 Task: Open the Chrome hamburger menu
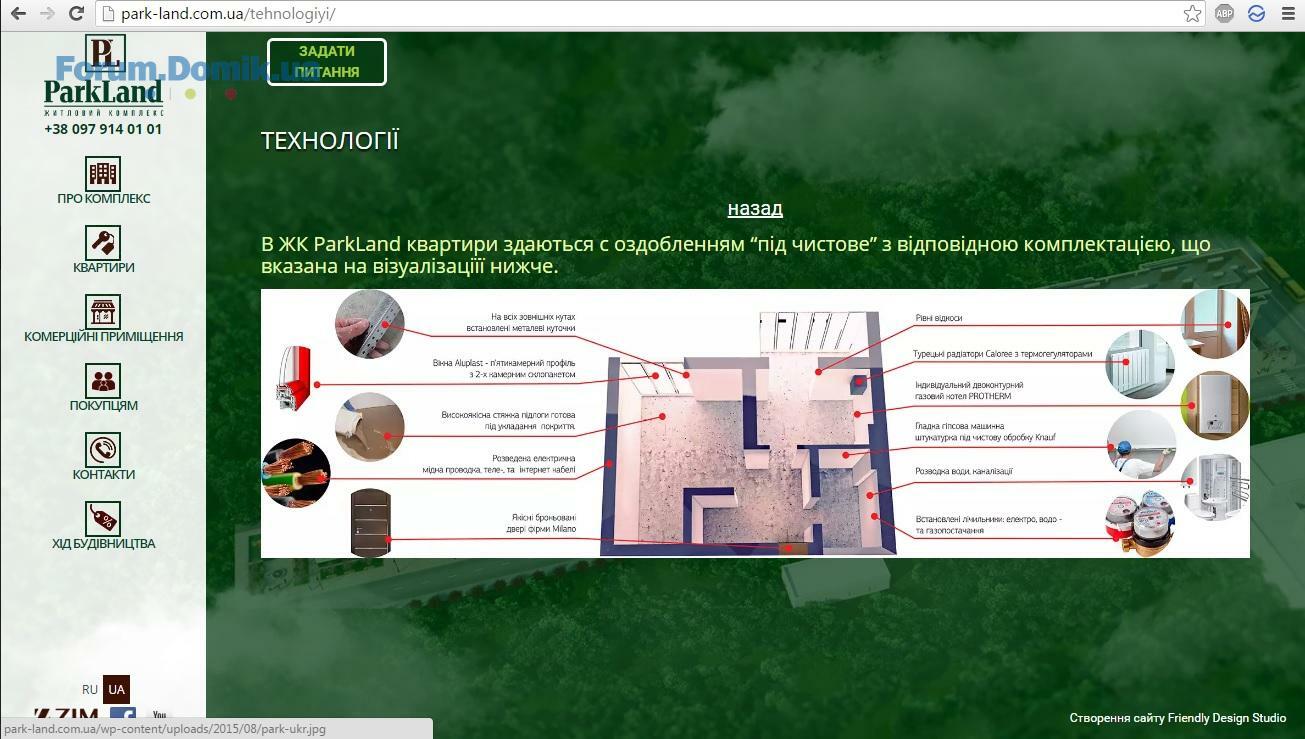tap(1287, 13)
